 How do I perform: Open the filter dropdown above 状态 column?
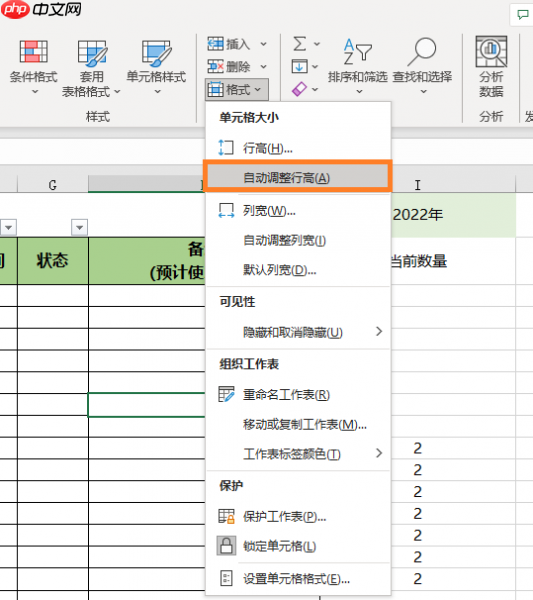80,228
